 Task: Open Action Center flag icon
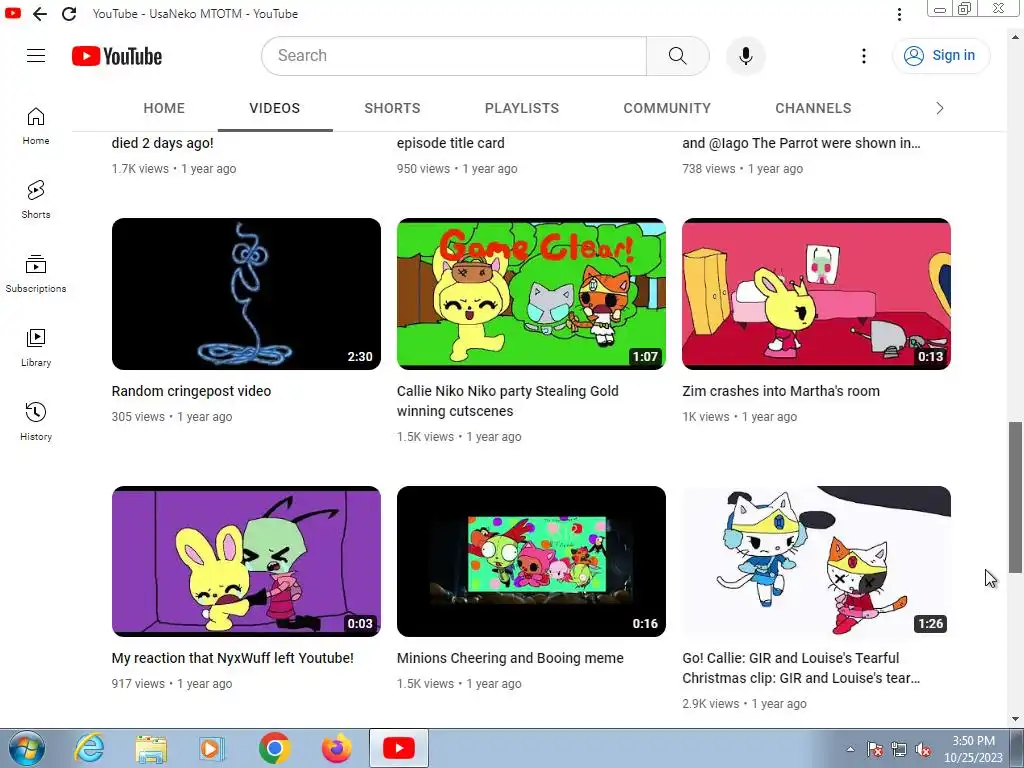point(875,750)
